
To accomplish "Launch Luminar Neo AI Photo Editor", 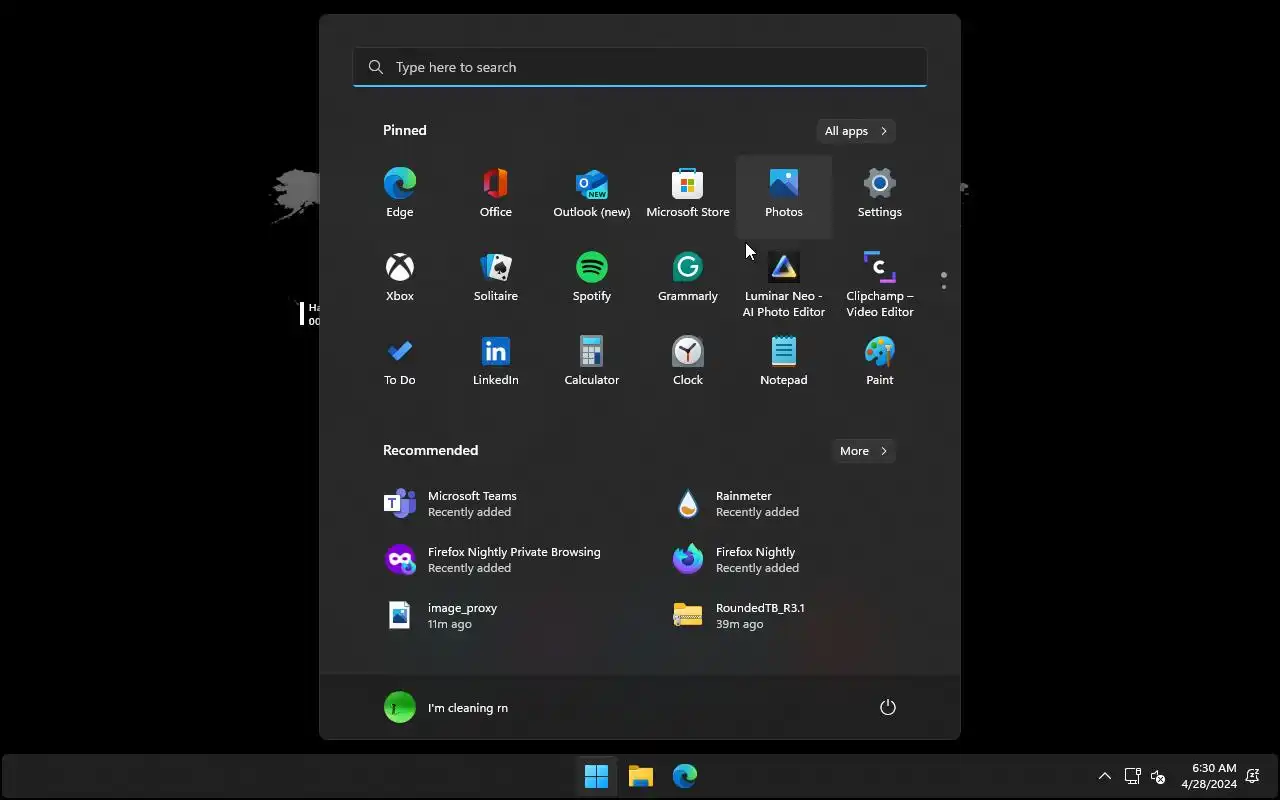I will tap(784, 283).
